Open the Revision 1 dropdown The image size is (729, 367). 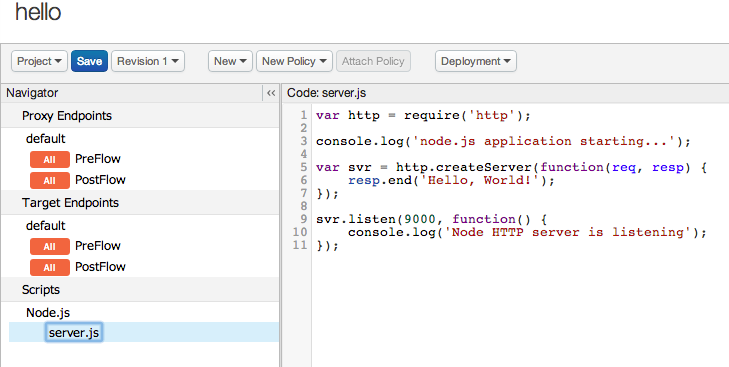point(148,61)
